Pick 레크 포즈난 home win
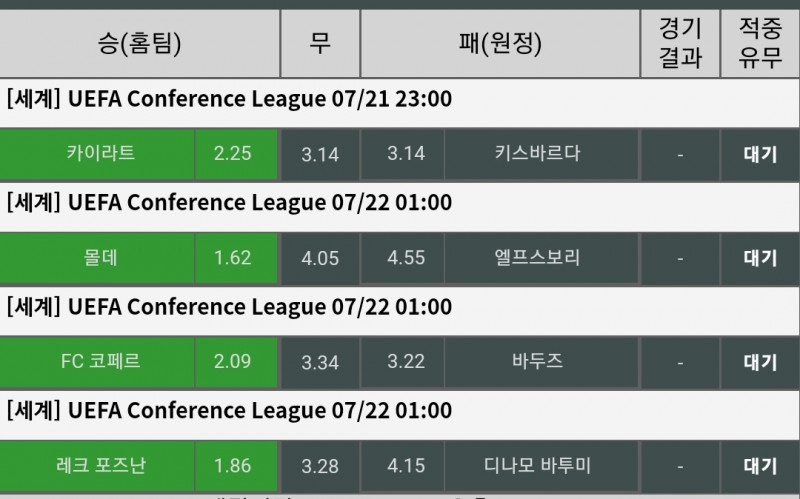800x499 pixels. [x=99, y=465]
